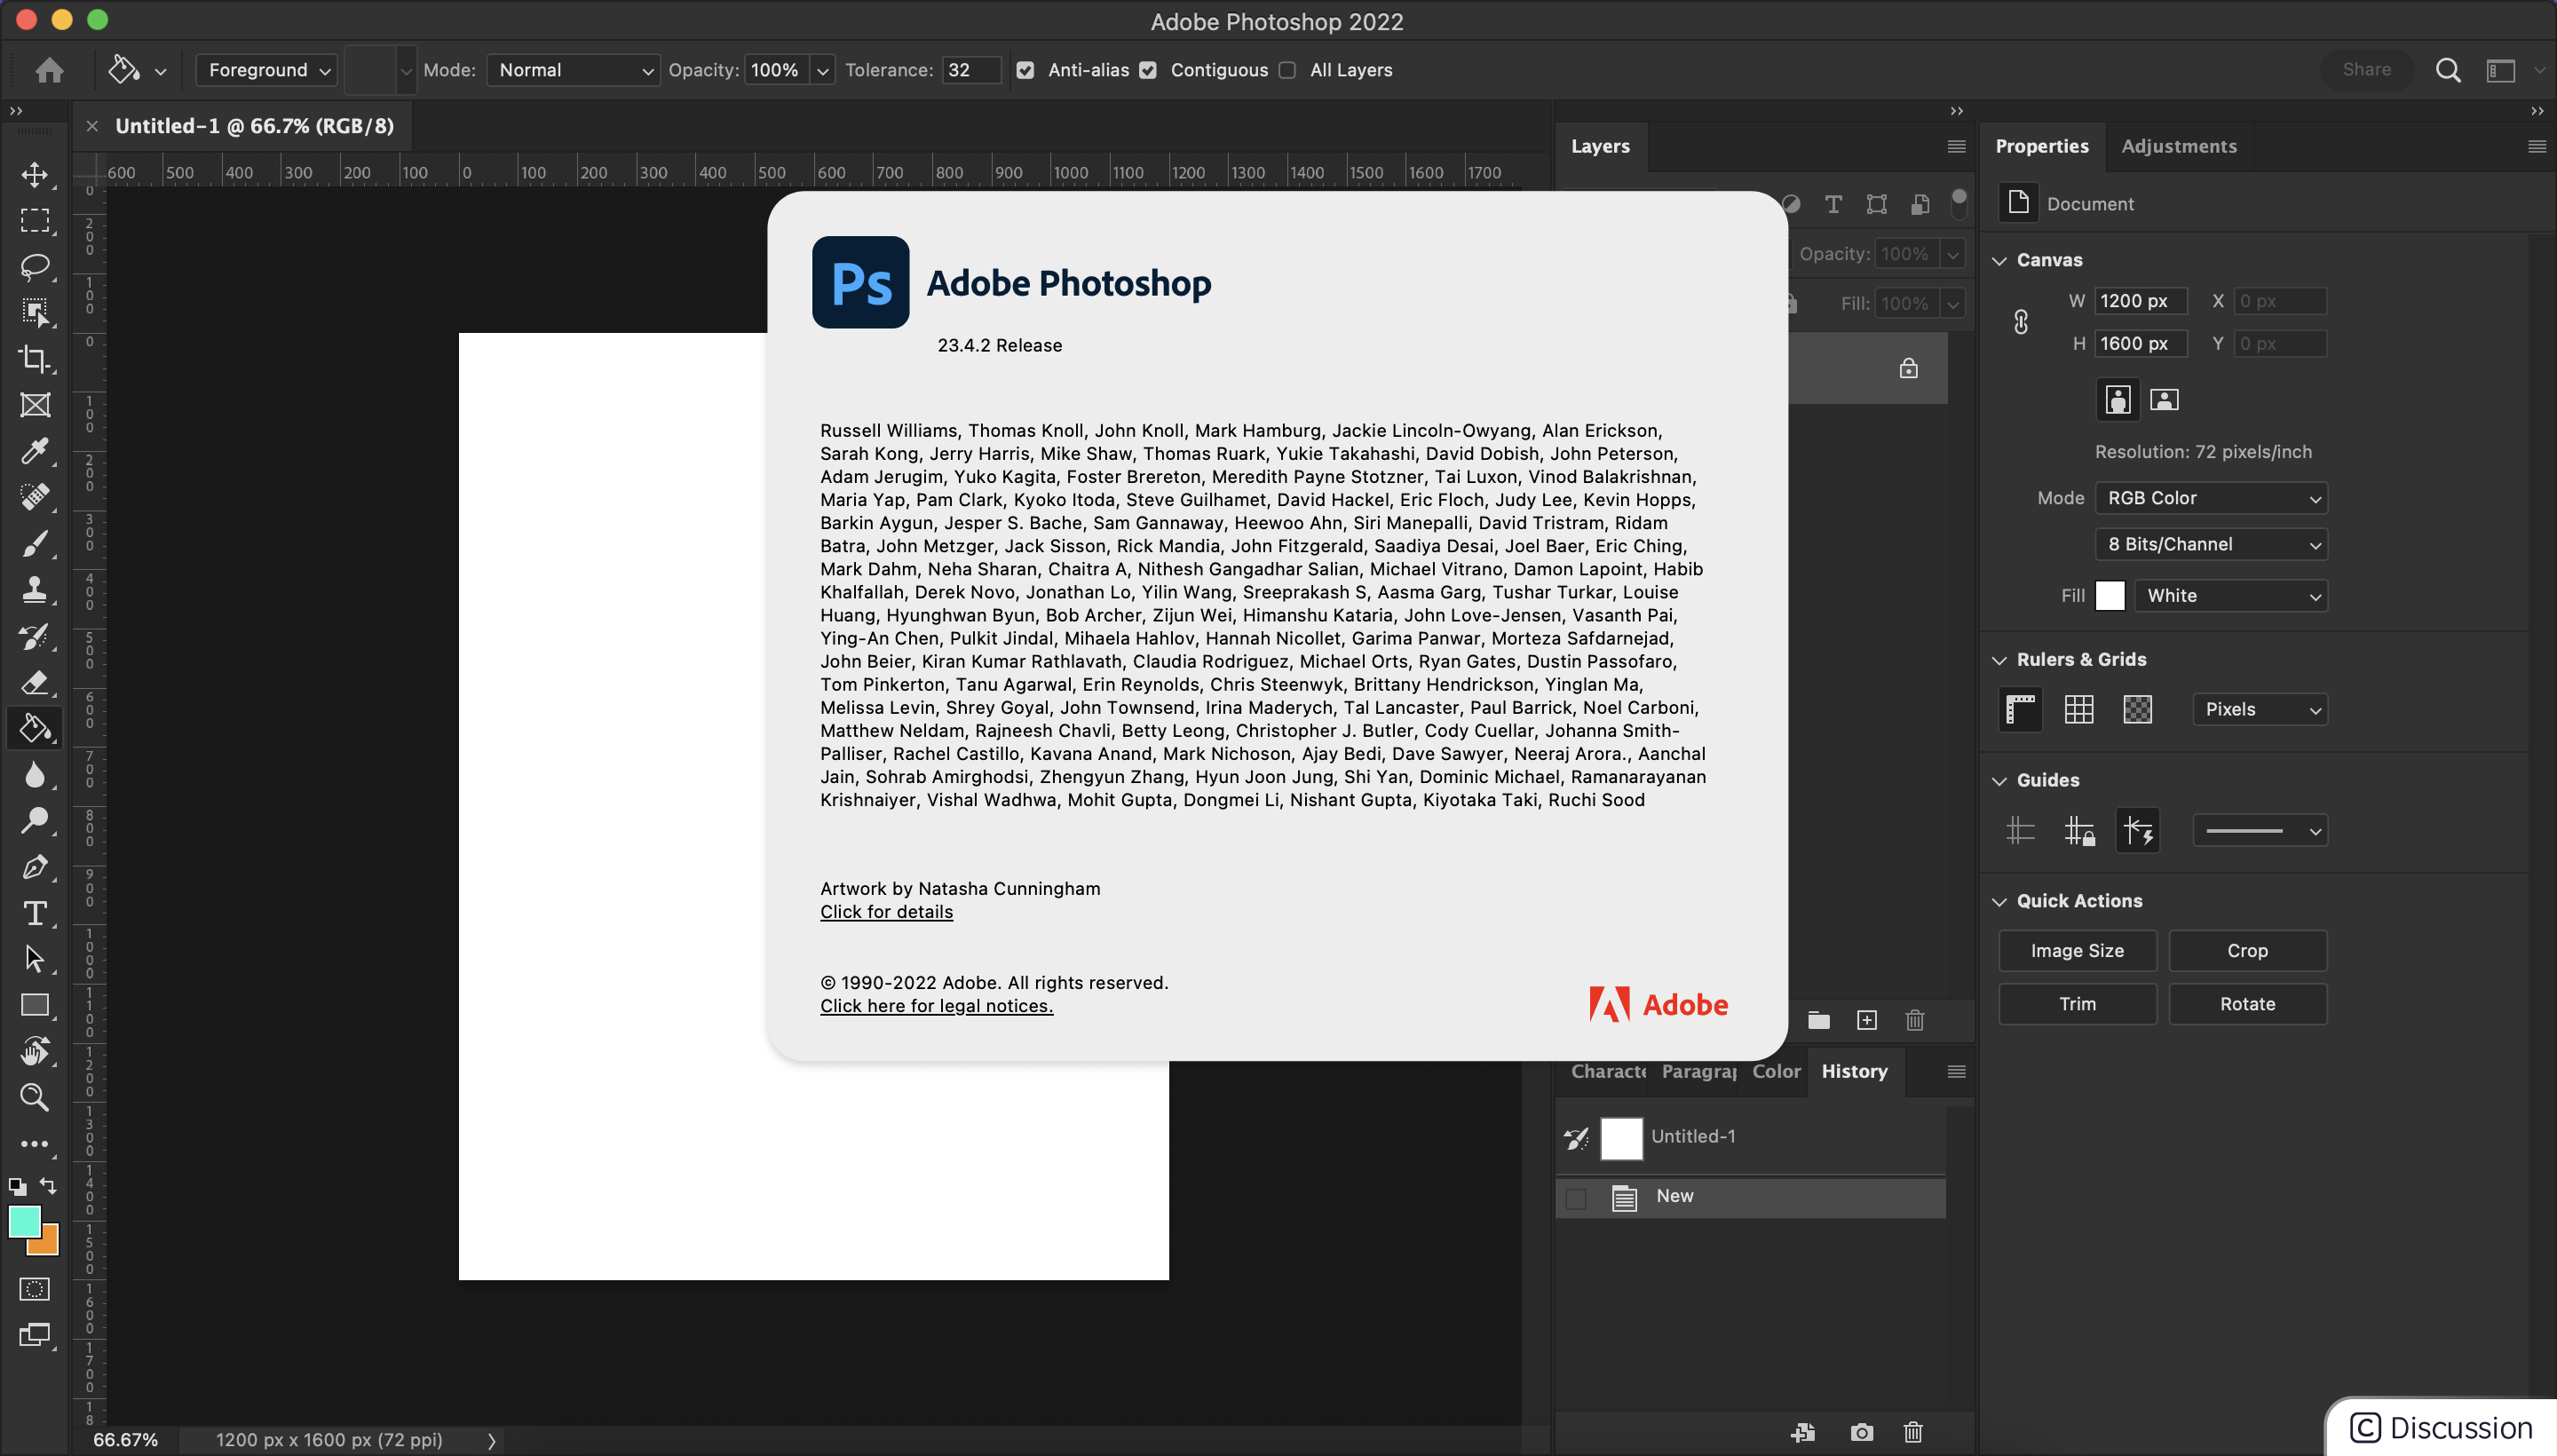The width and height of the screenshot is (2557, 1456).
Task: Select the Eyedropper tool
Action: (x=35, y=450)
